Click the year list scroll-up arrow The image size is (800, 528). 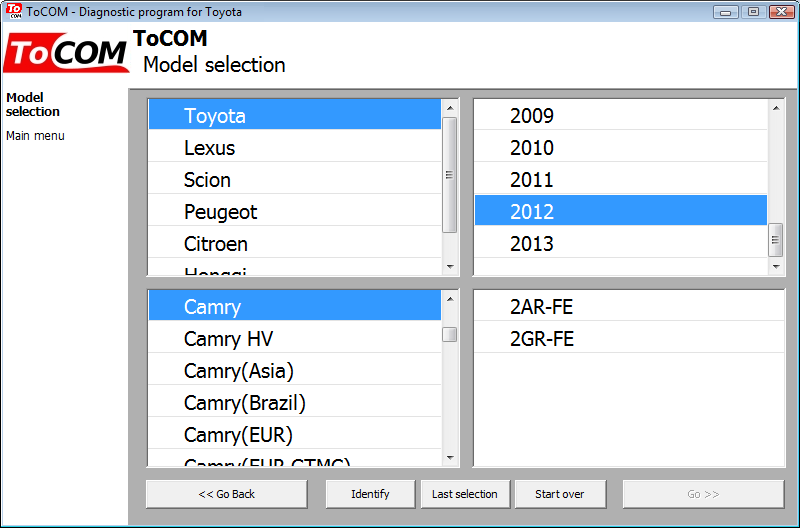pyautogui.click(x=776, y=108)
